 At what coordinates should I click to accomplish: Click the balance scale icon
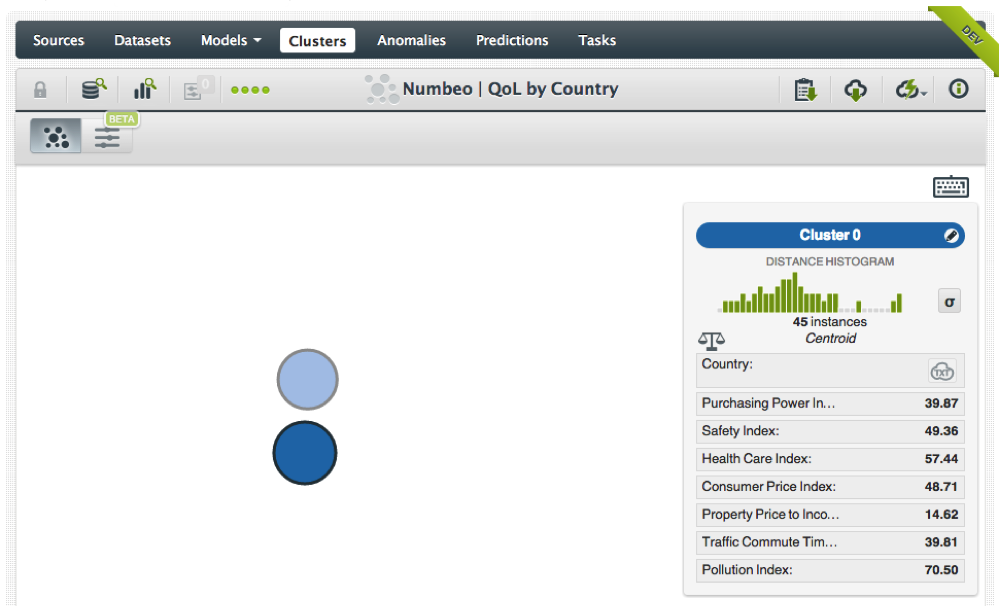[711, 342]
